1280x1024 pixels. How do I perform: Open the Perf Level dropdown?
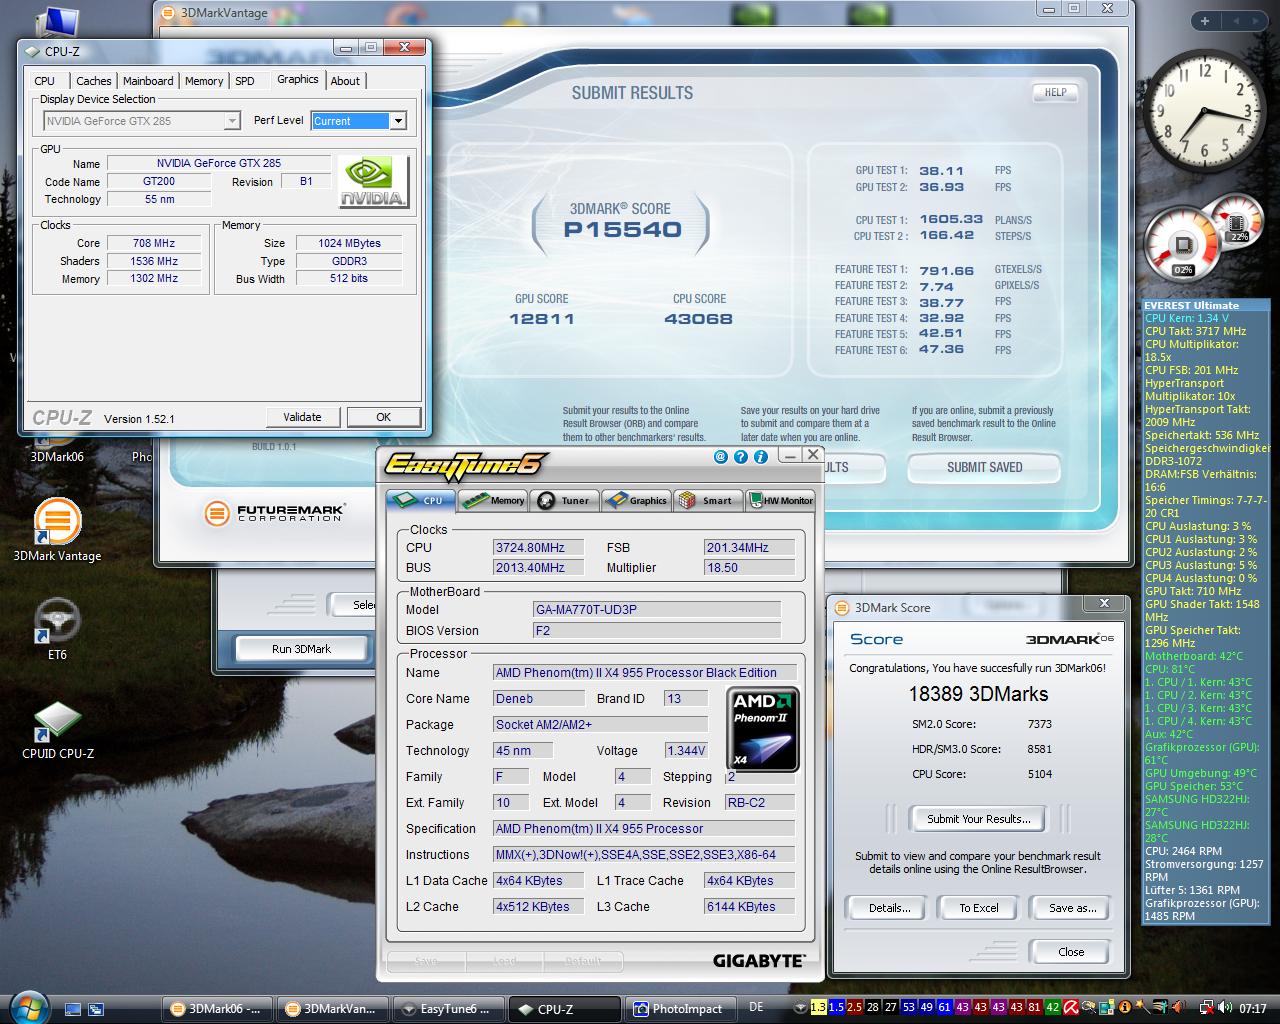[397, 121]
